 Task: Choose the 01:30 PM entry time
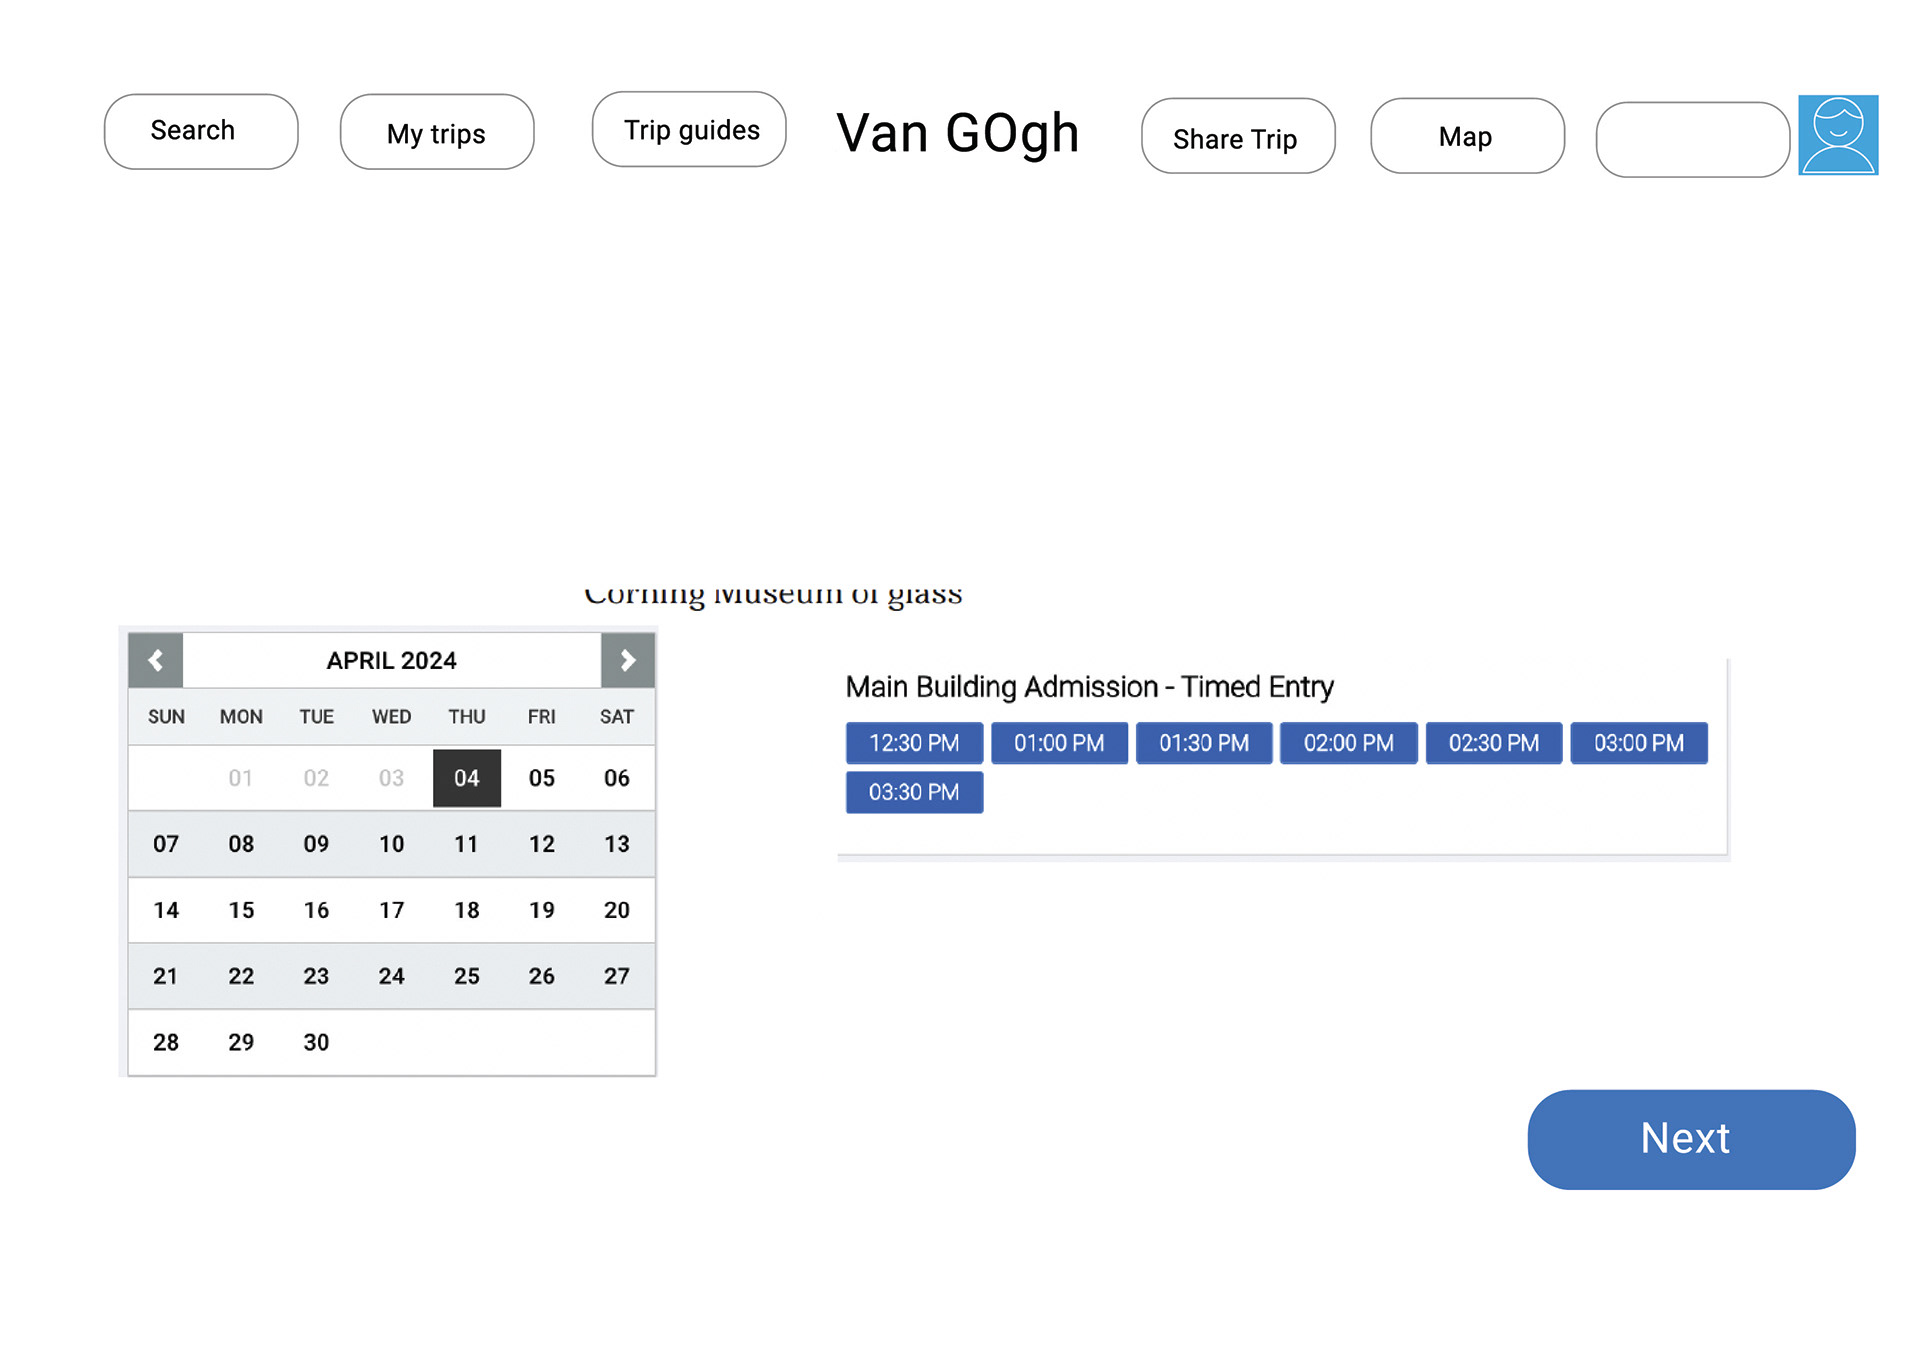coord(1204,743)
